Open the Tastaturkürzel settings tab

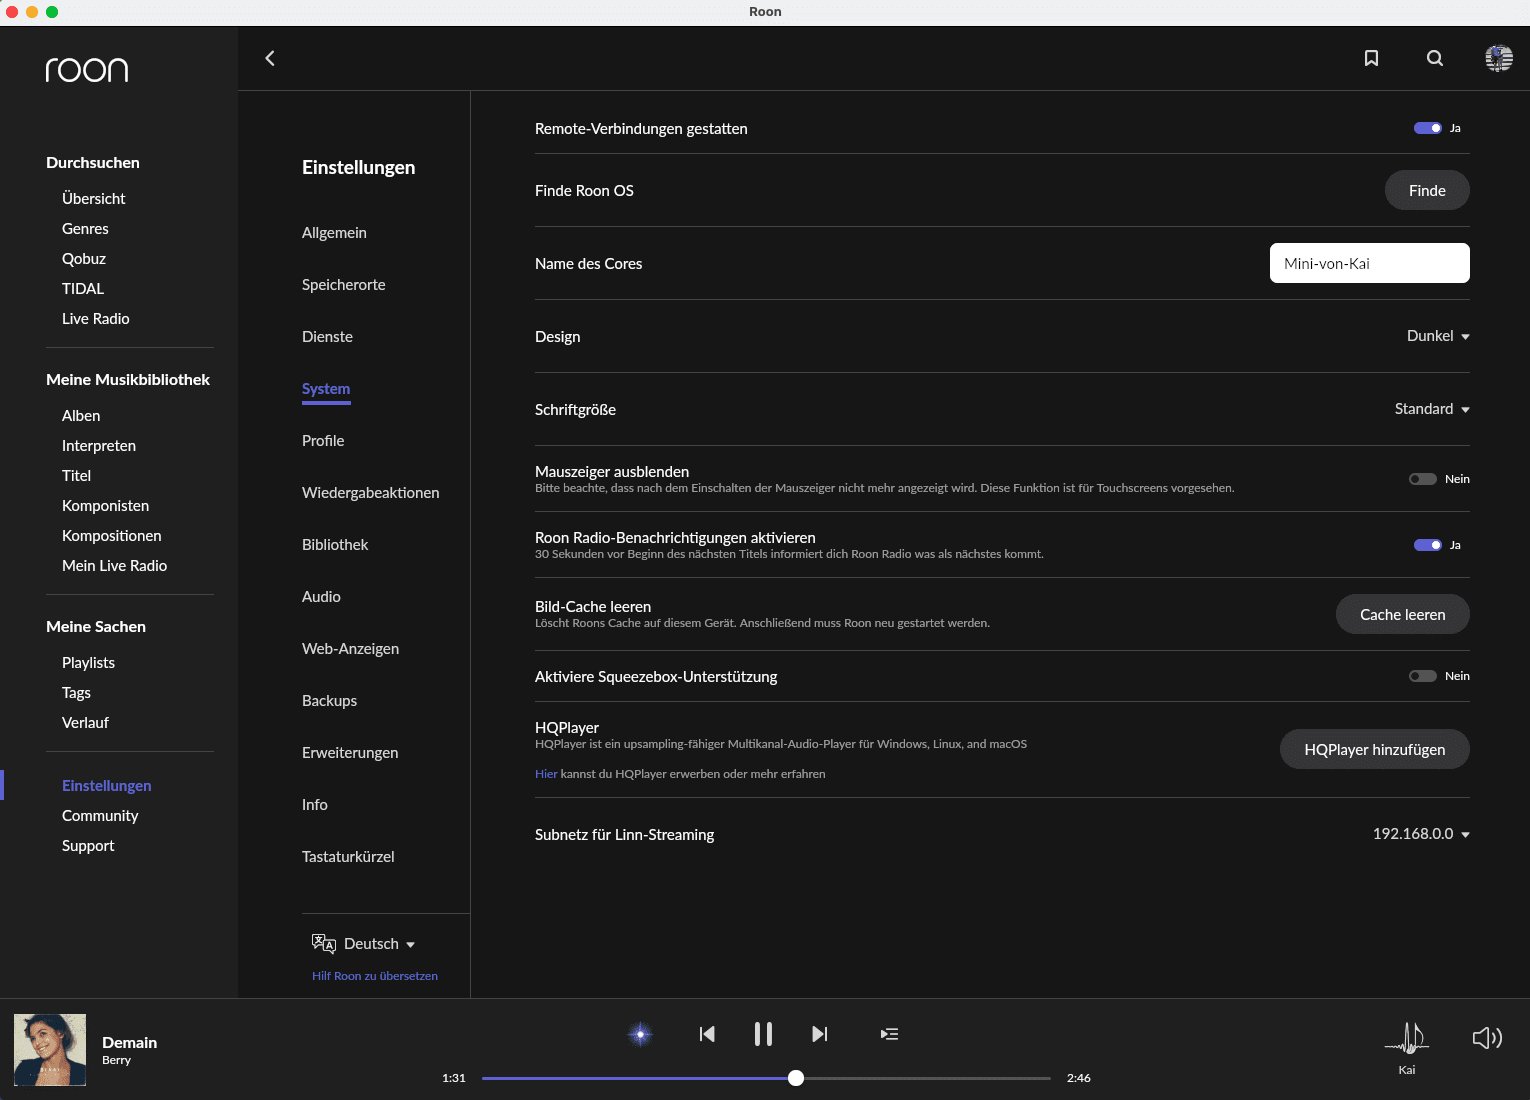pos(348,857)
